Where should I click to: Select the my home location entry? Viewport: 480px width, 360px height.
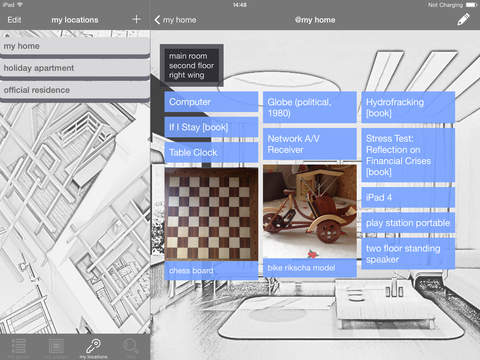pyautogui.click(x=75, y=46)
